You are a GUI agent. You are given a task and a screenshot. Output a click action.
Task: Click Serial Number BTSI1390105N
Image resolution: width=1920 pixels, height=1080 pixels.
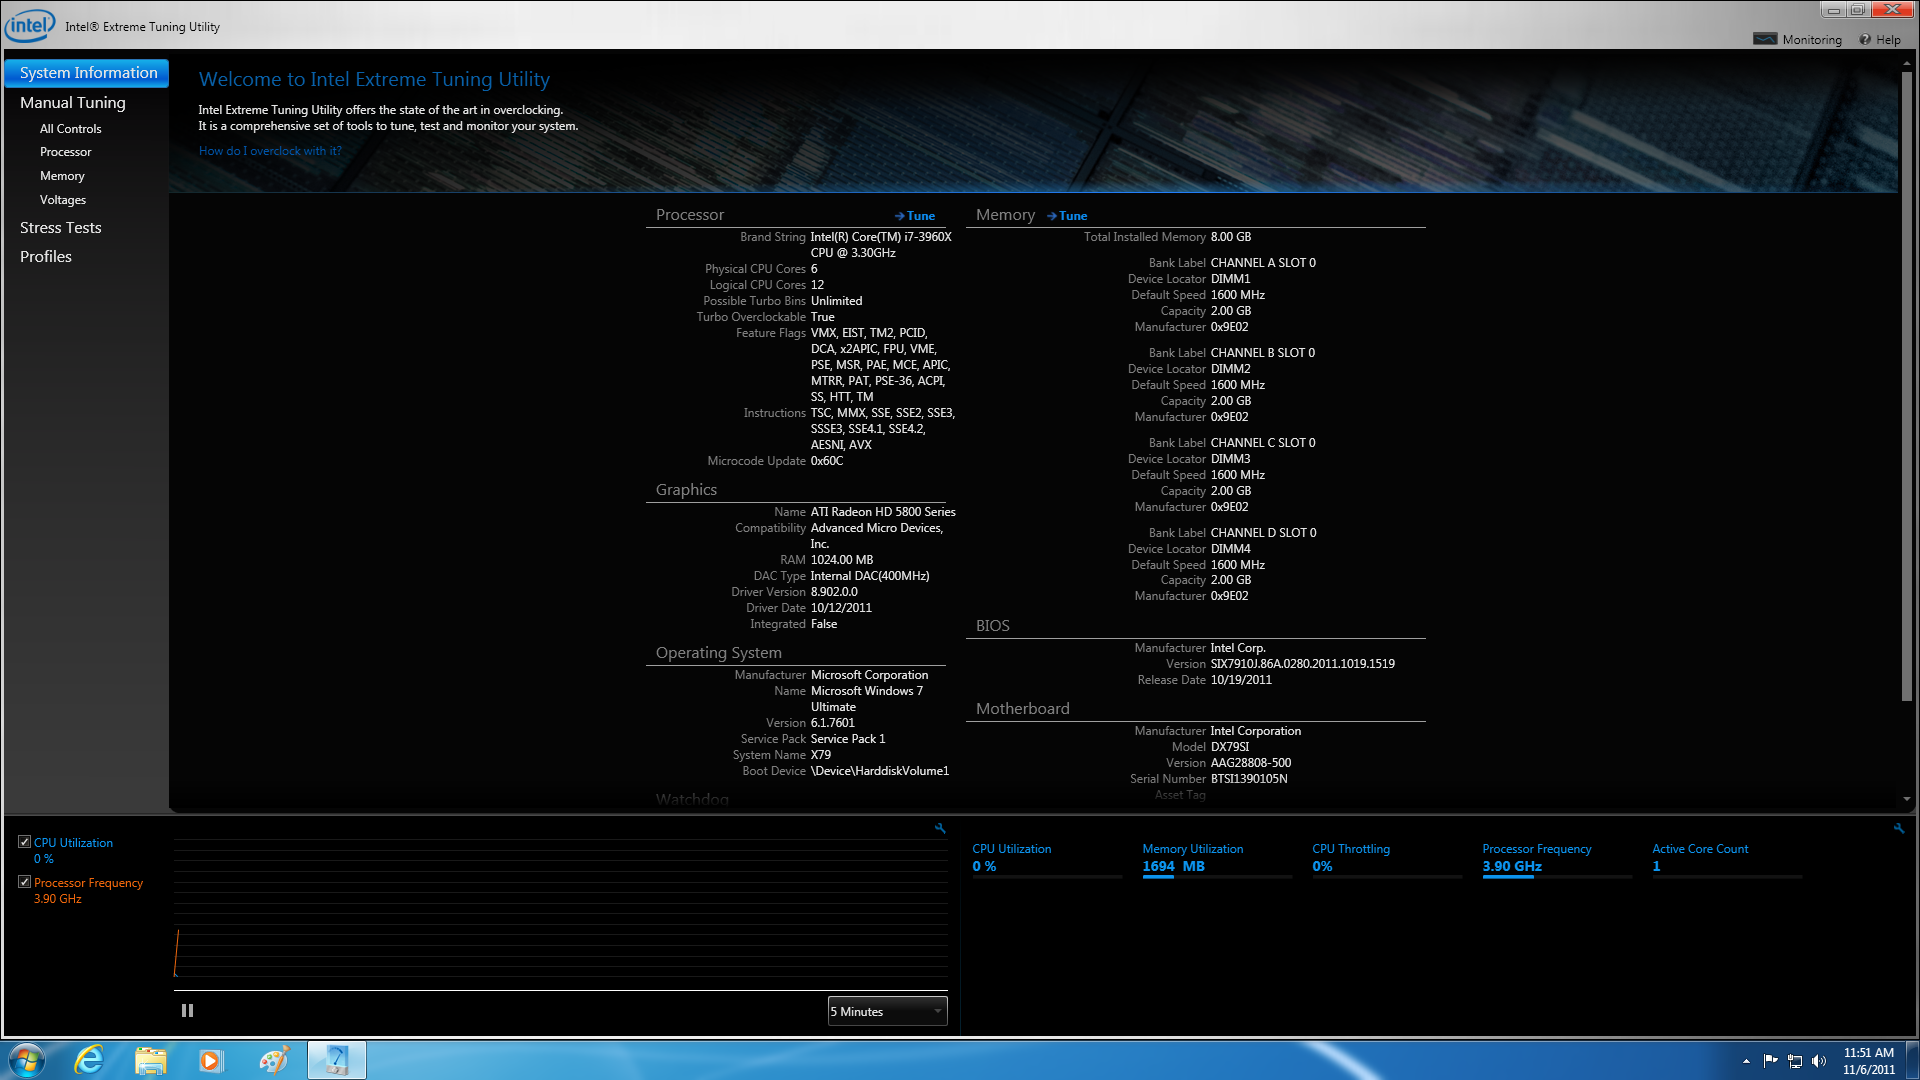(x=1249, y=779)
